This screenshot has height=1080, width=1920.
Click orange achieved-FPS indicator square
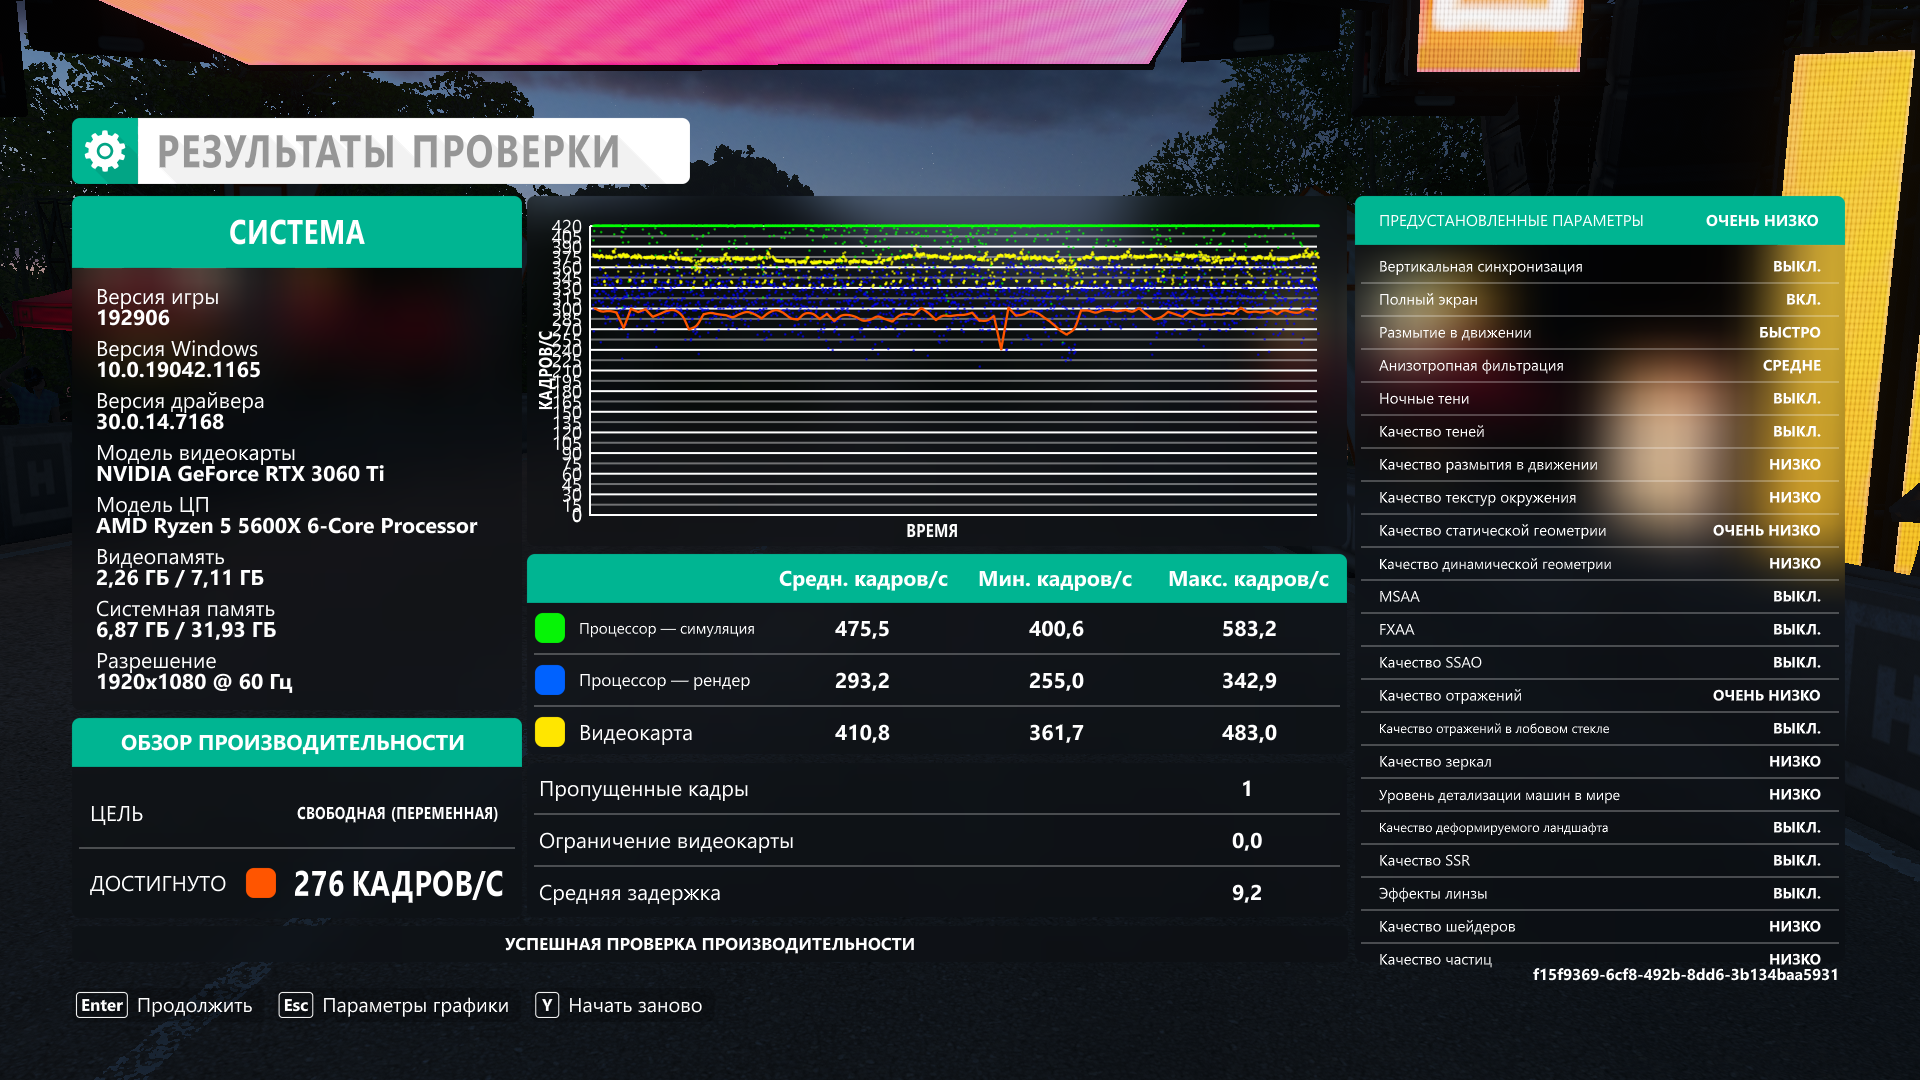pyautogui.click(x=261, y=883)
